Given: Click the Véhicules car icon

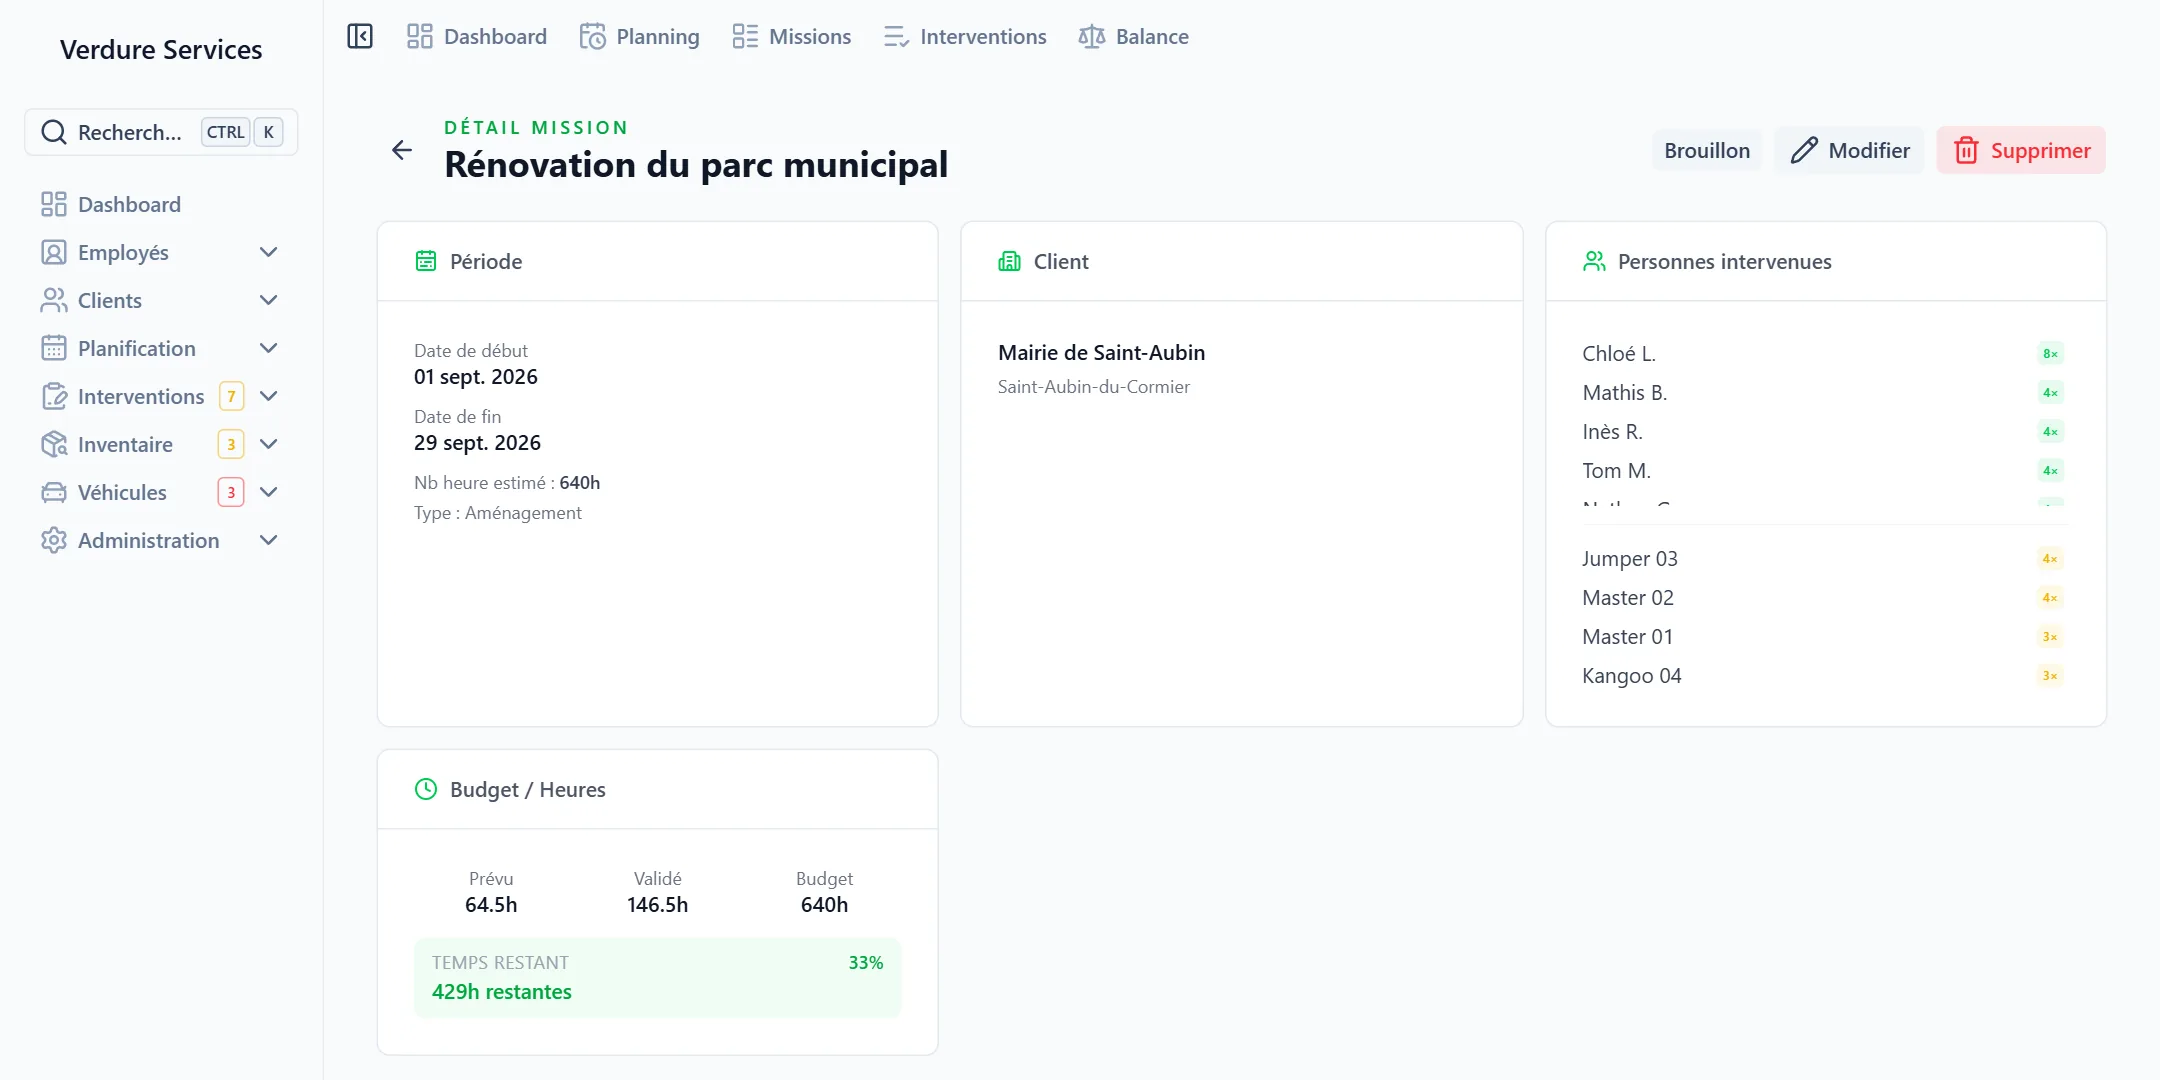Looking at the screenshot, I should point(54,492).
